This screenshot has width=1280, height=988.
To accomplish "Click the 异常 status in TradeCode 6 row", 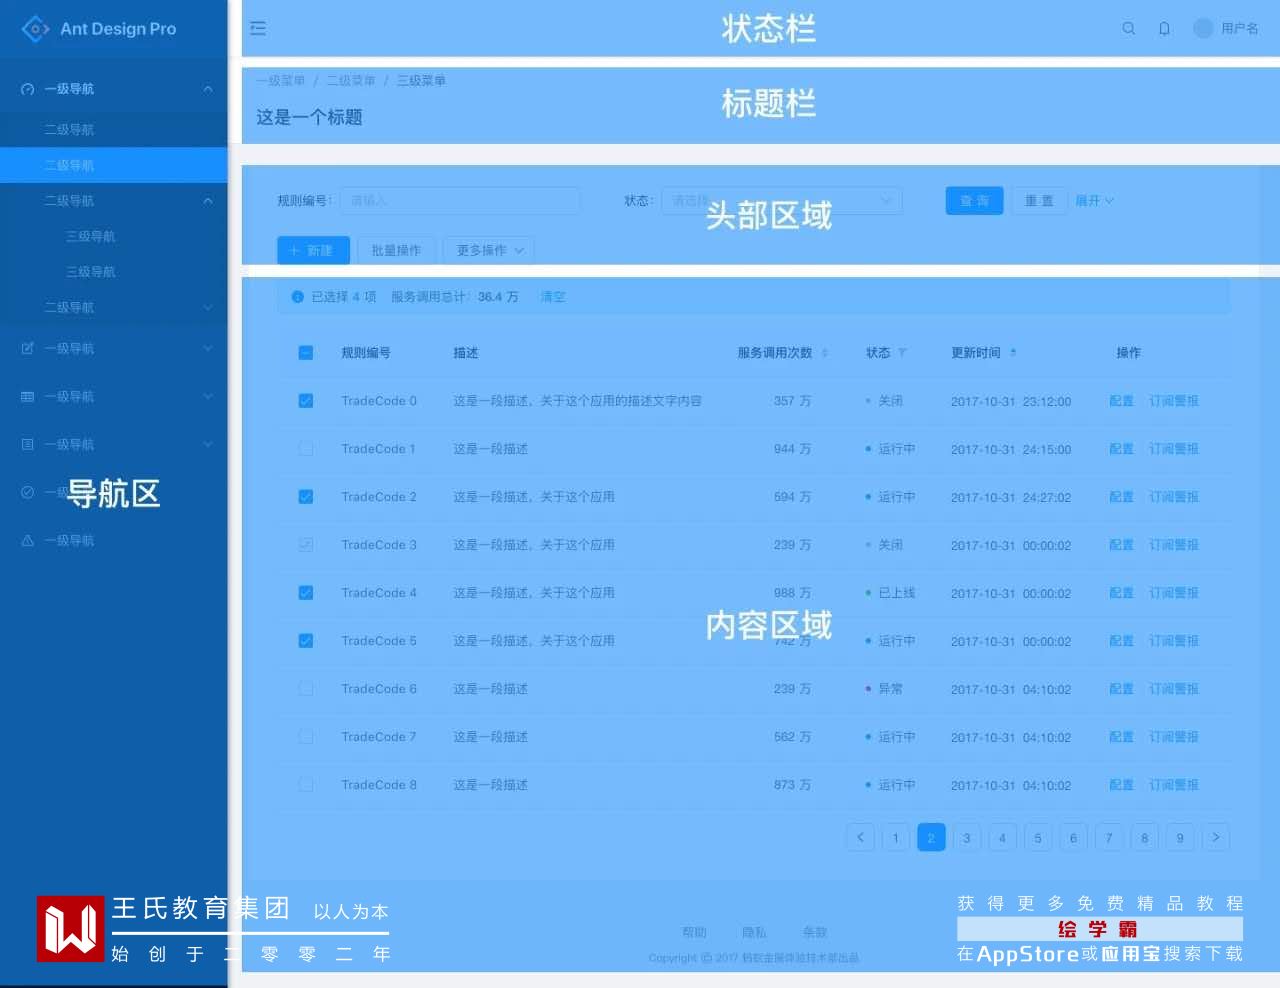I will click(890, 689).
